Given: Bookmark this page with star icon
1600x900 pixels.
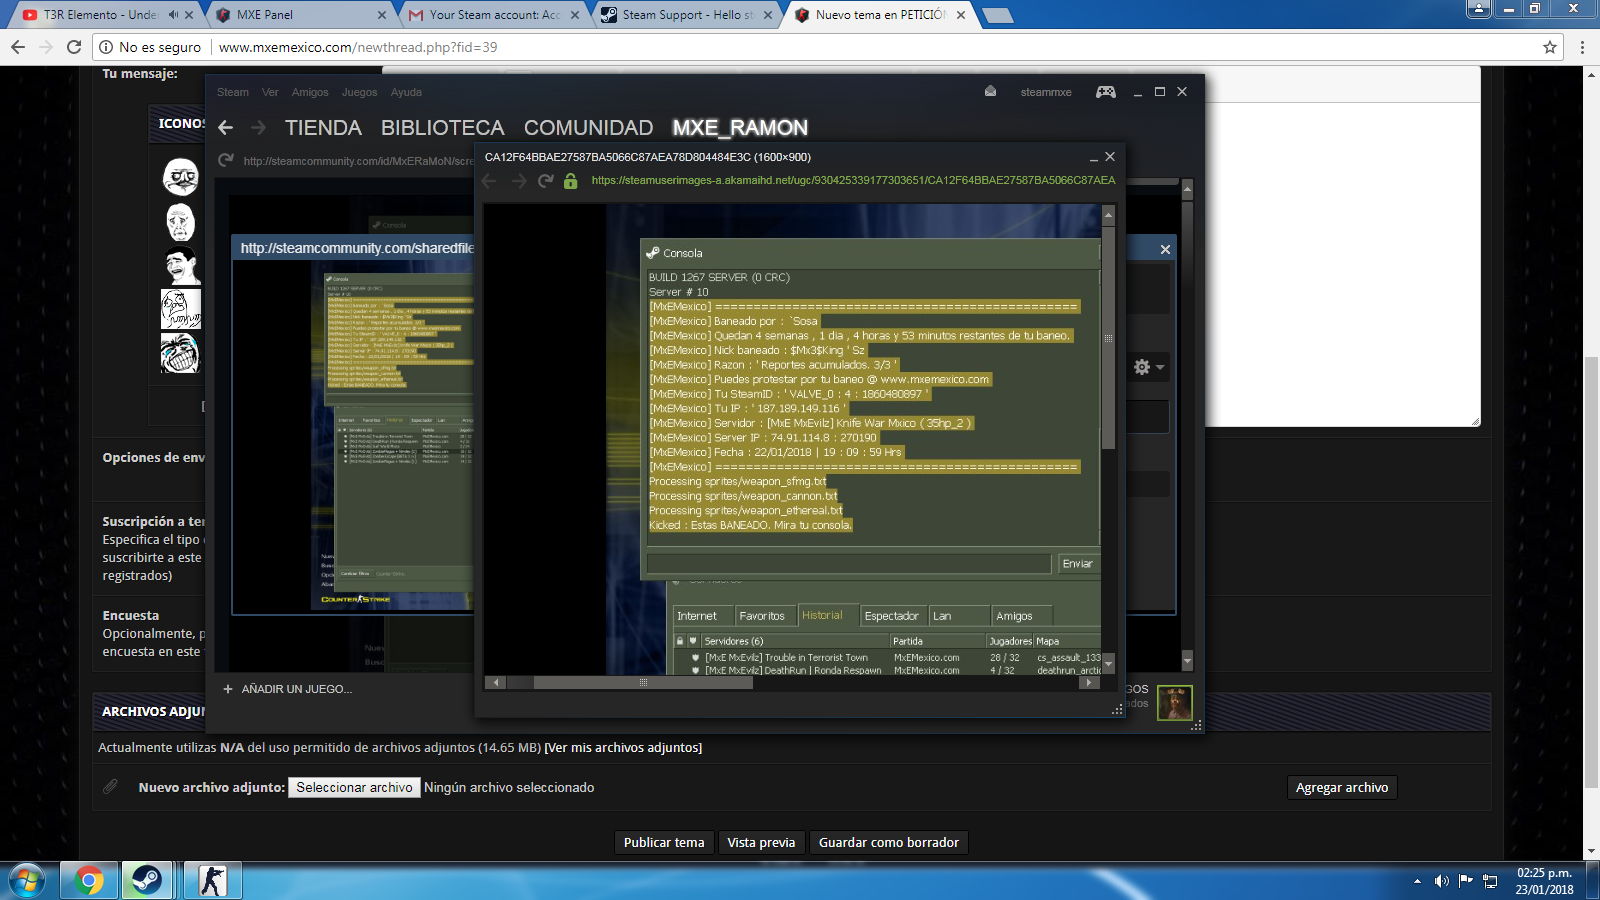Looking at the screenshot, I should (x=1550, y=47).
